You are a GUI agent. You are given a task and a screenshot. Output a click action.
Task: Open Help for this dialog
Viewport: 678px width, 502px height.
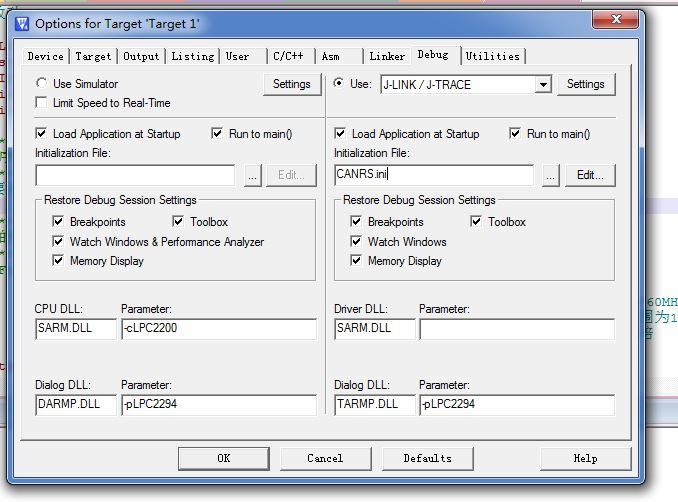point(585,458)
